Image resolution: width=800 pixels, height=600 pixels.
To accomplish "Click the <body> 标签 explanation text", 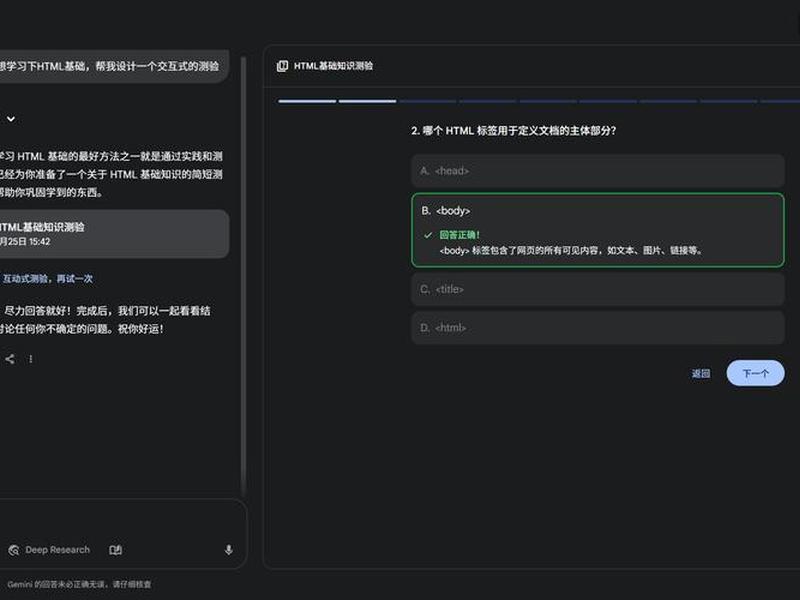I will point(570,251).
